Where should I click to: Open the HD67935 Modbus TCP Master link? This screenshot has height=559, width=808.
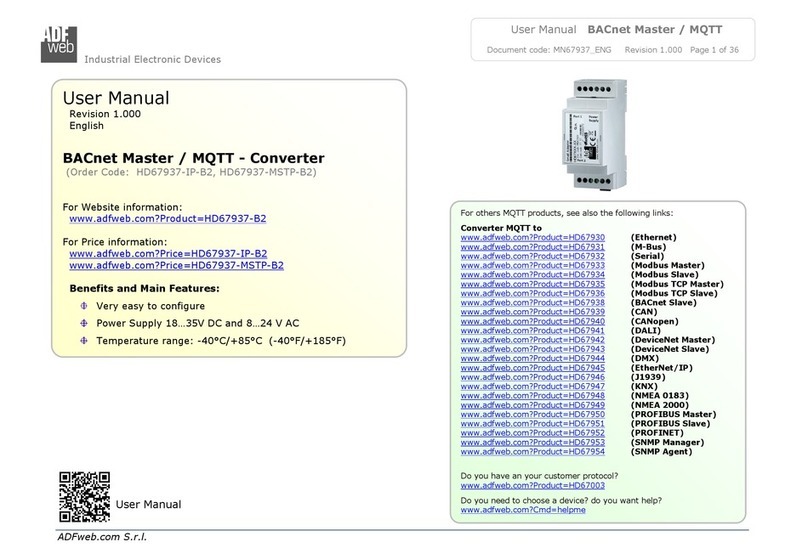[x=533, y=284]
